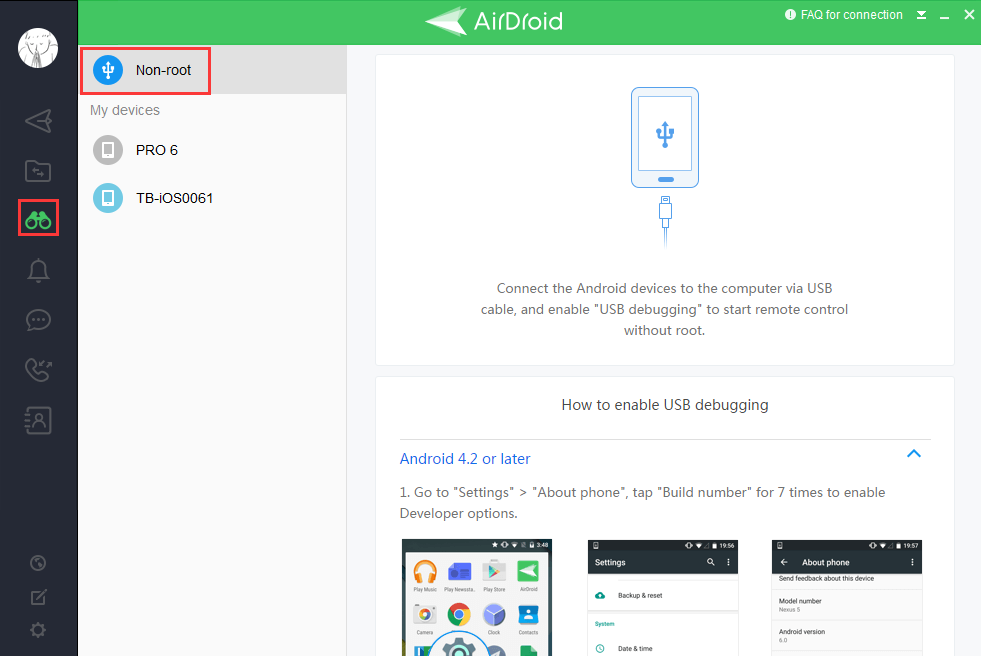
Task: Click the home screen tutorial screenshot
Action: pos(477,597)
